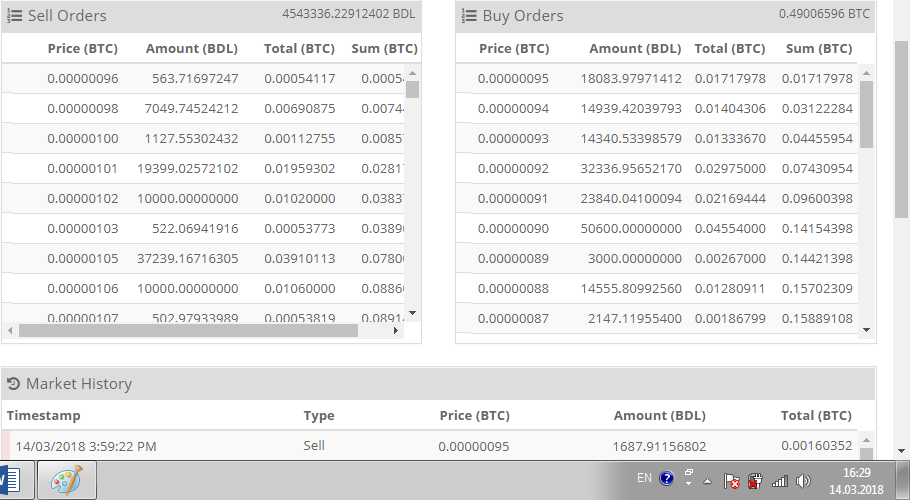Click the power plug tray icon

pyautogui.click(x=756, y=481)
